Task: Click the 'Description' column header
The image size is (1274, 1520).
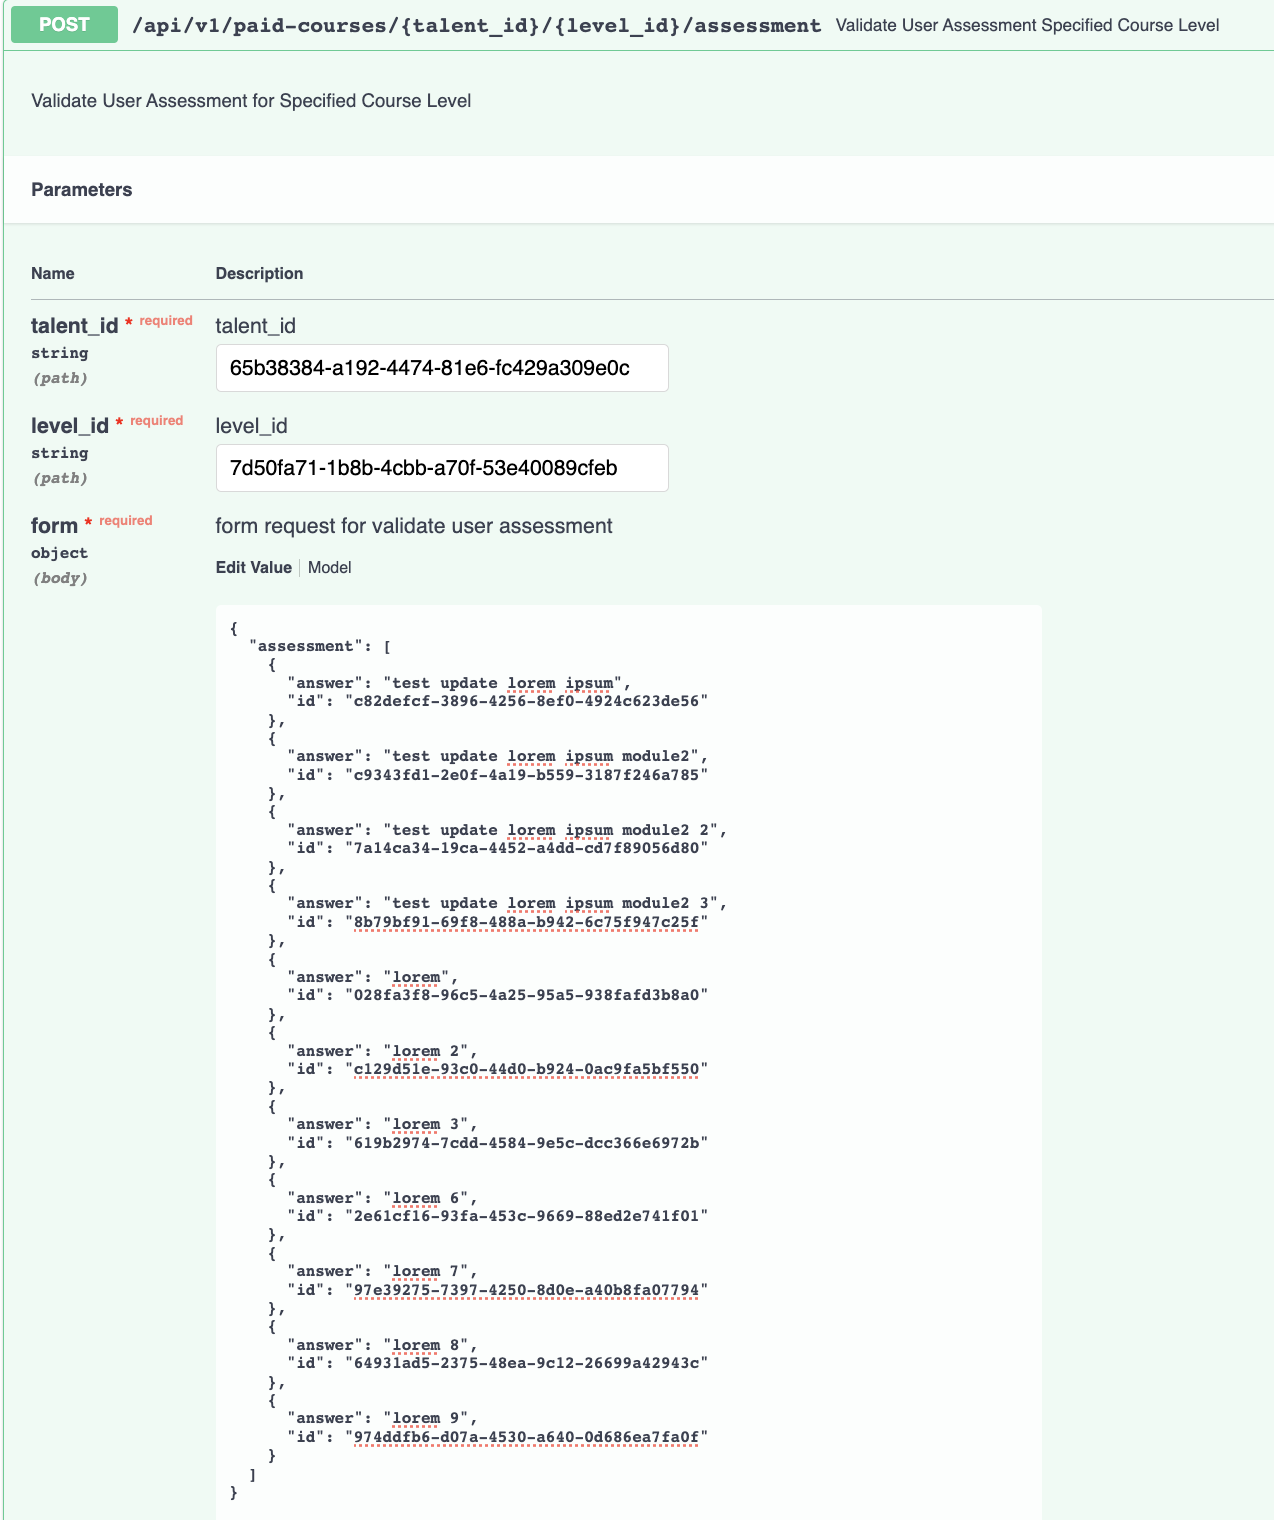Action: pos(260,273)
